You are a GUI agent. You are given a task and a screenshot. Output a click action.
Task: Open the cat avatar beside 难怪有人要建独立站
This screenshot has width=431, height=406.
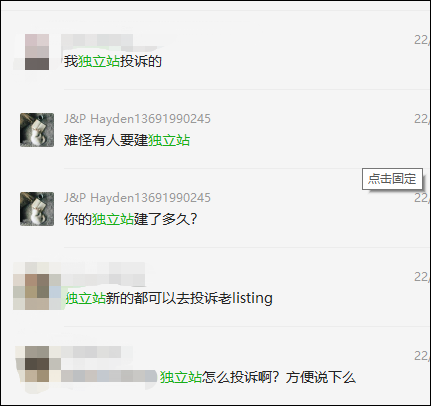(37, 130)
